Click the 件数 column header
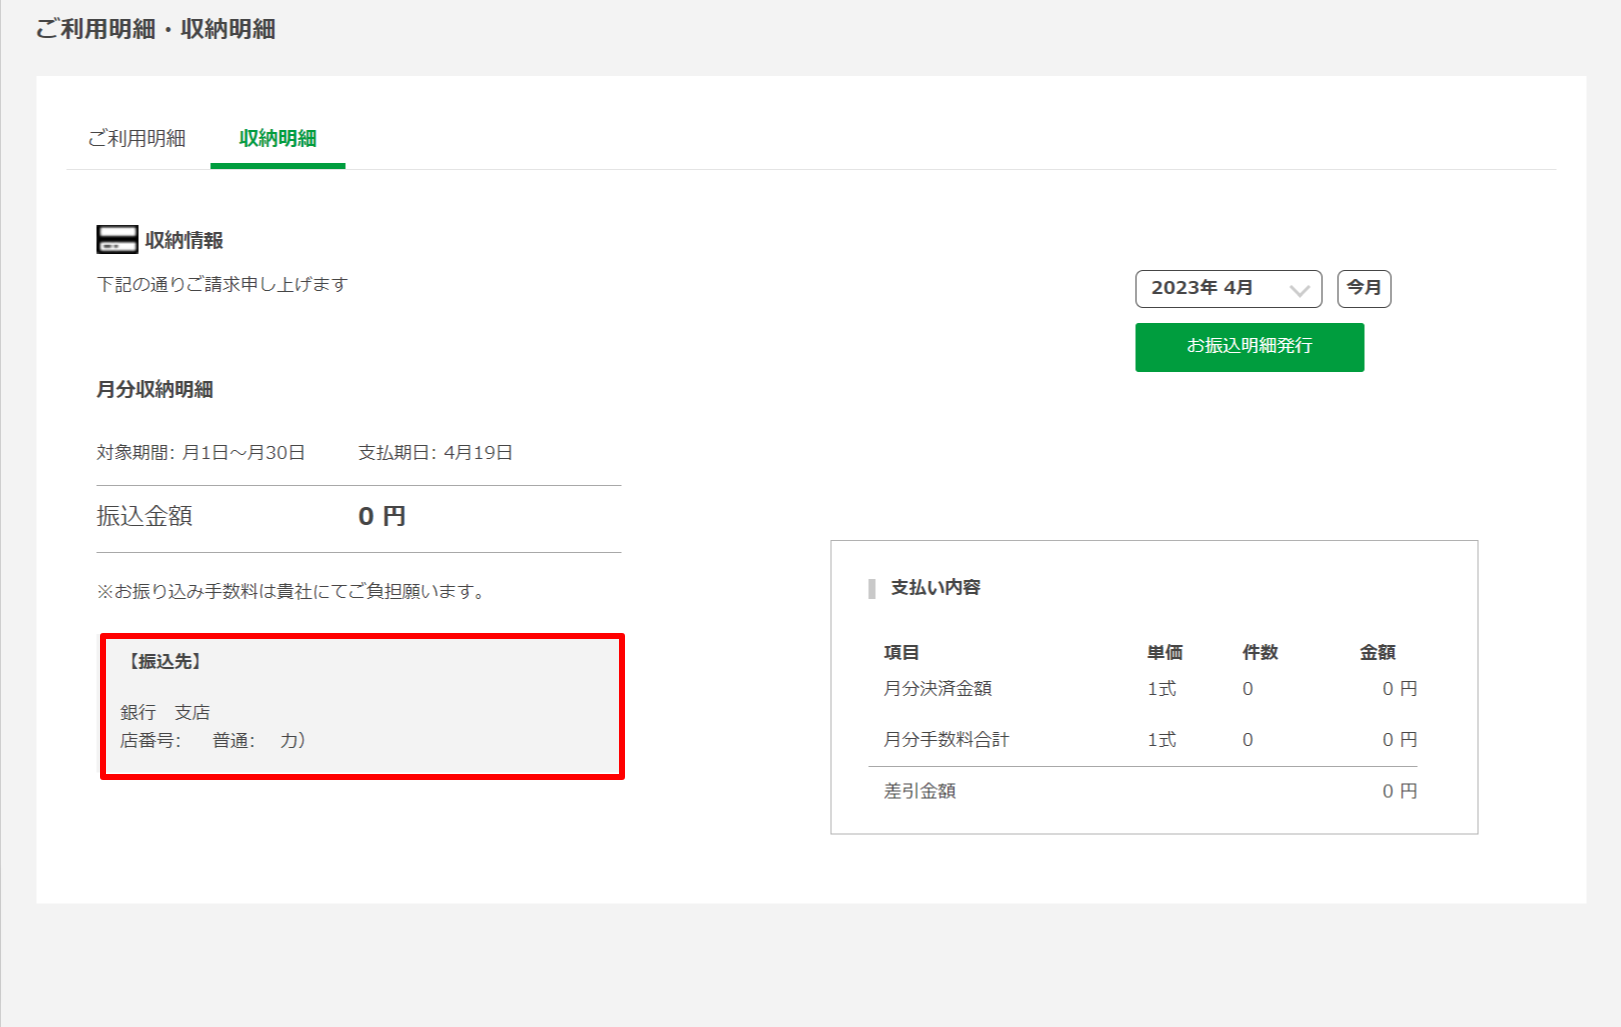This screenshot has height=1027, width=1621. coord(1260,653)
